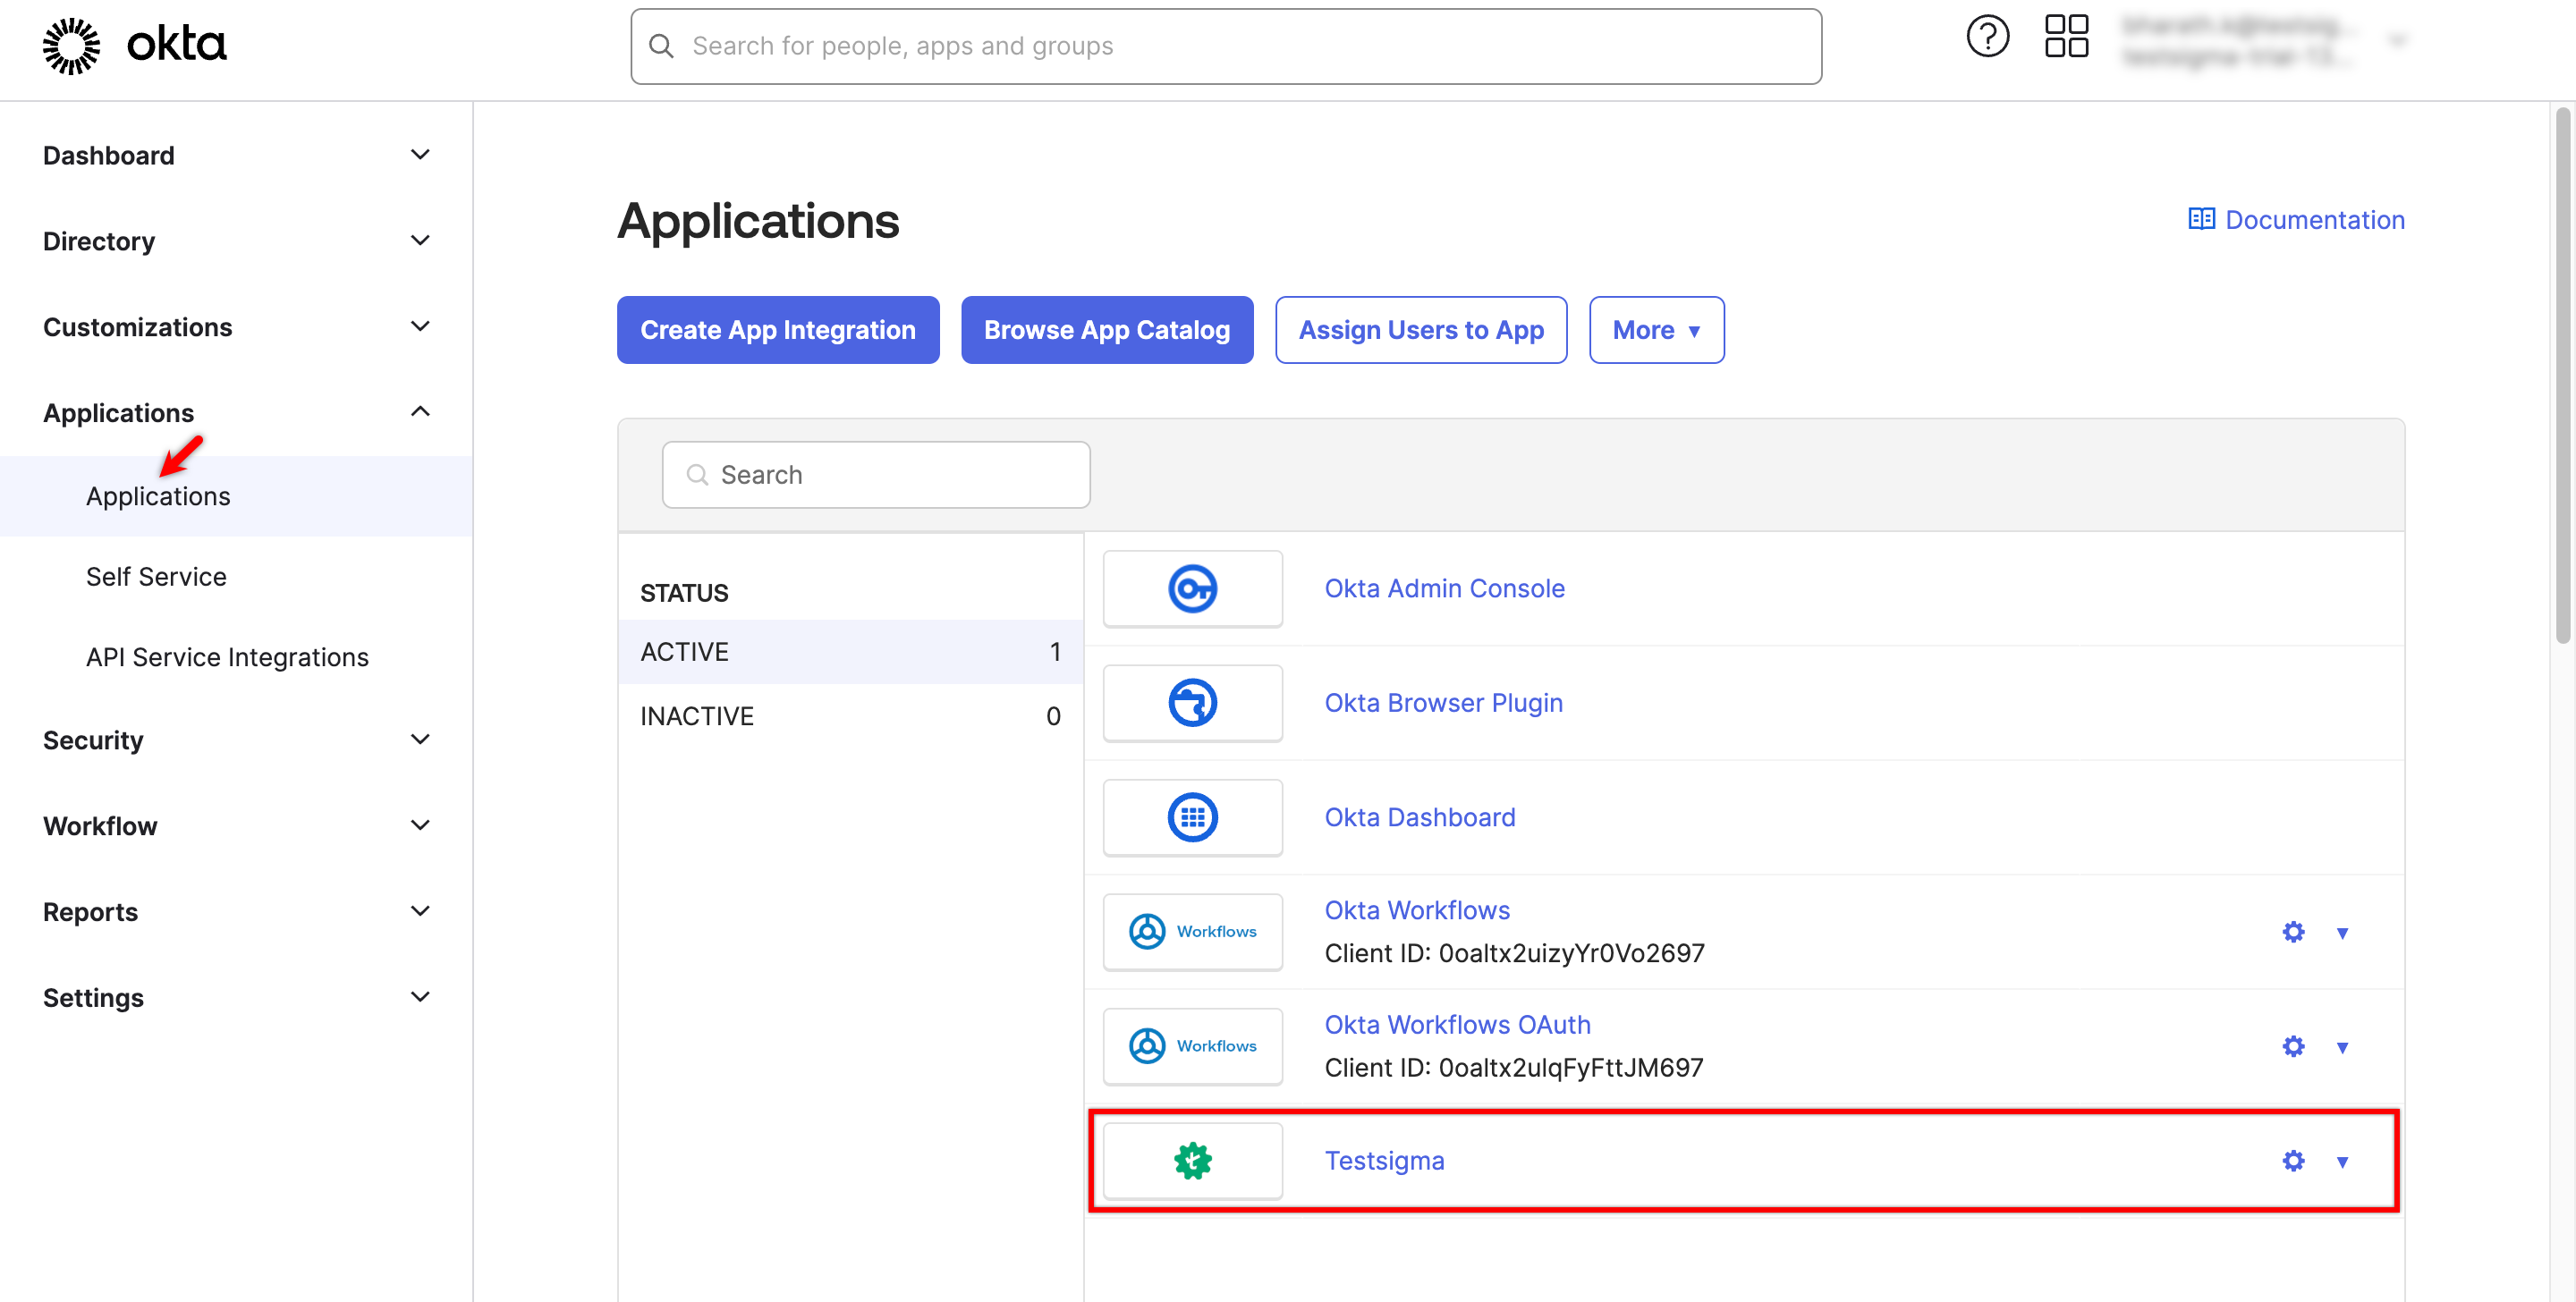Click the Okta Dashboard grid app icon
This screenshot has height=1302, width=2576.
tap(1192, 817)
